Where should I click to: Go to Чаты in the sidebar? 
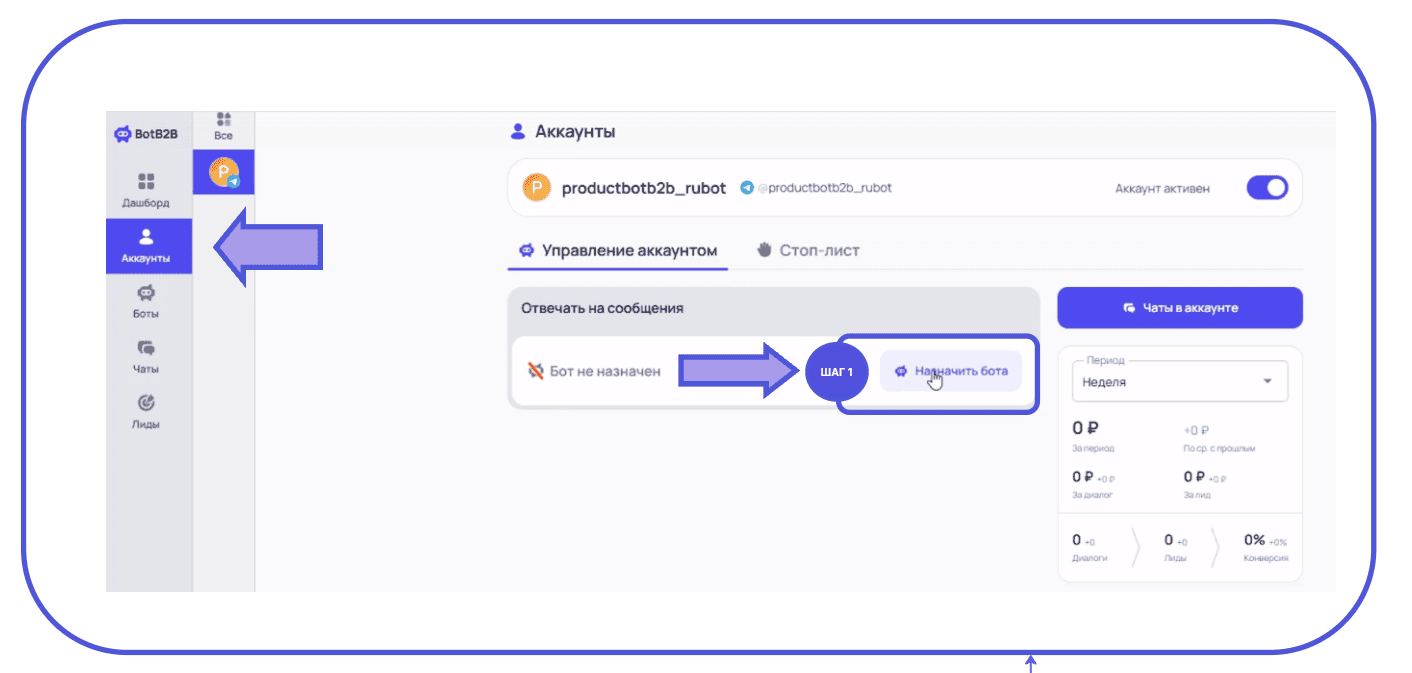coord(146,357)
